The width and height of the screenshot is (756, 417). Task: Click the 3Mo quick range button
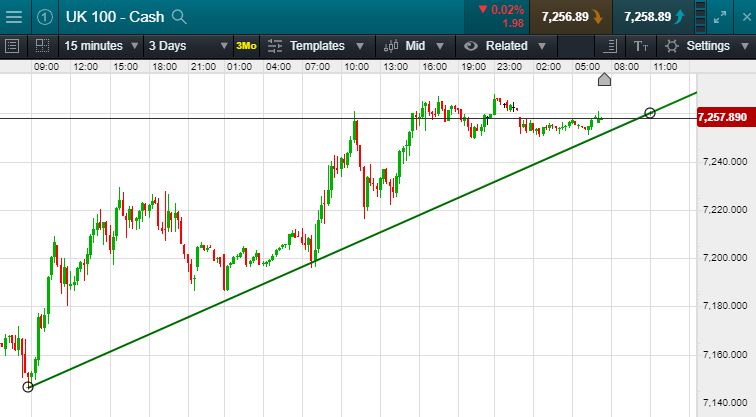246,46
